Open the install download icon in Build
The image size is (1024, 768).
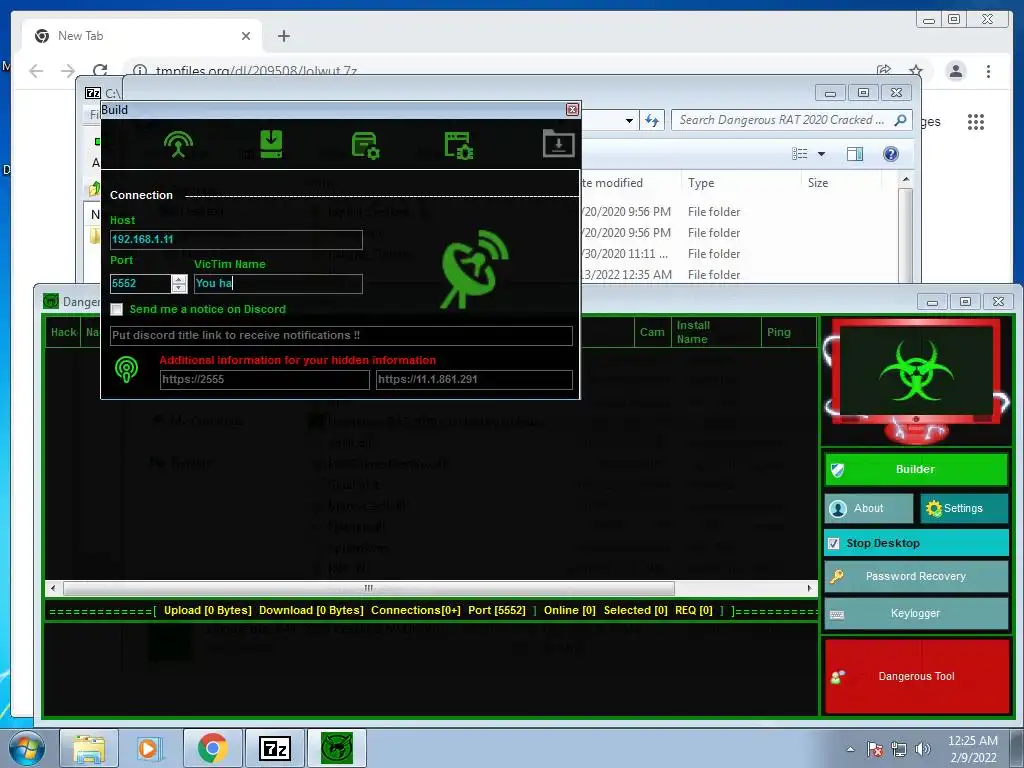point(271,144)
